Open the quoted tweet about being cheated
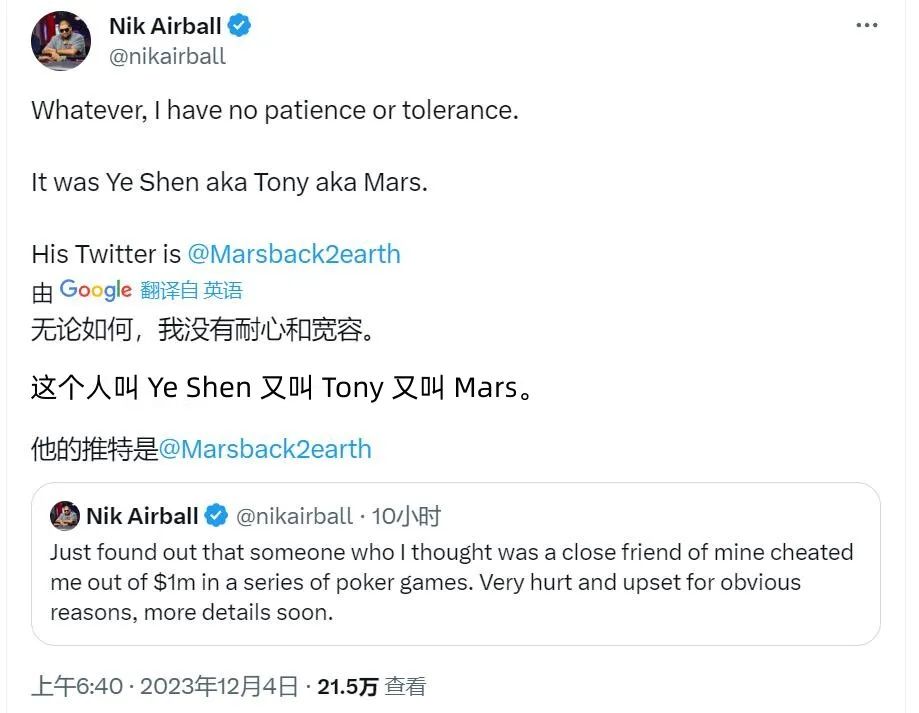Image resolution: width=919 pixels, height=713 pixels. [450, 582]
